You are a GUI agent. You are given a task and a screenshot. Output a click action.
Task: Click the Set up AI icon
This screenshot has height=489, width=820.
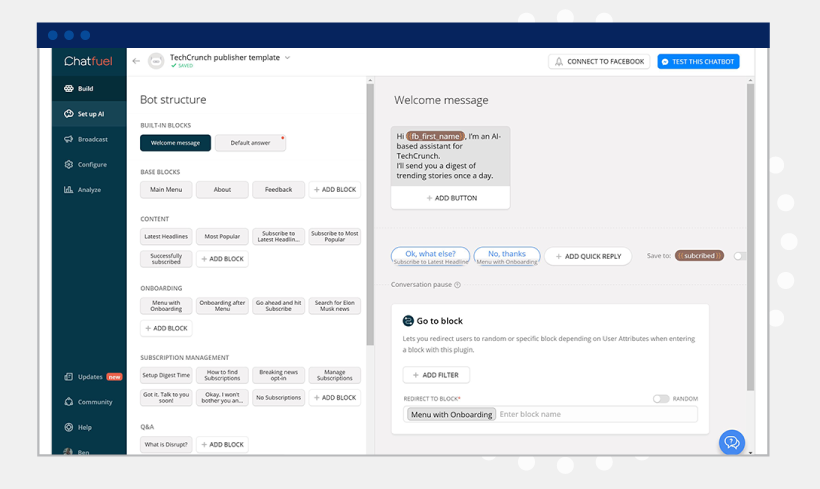click(x=69, y=113)
